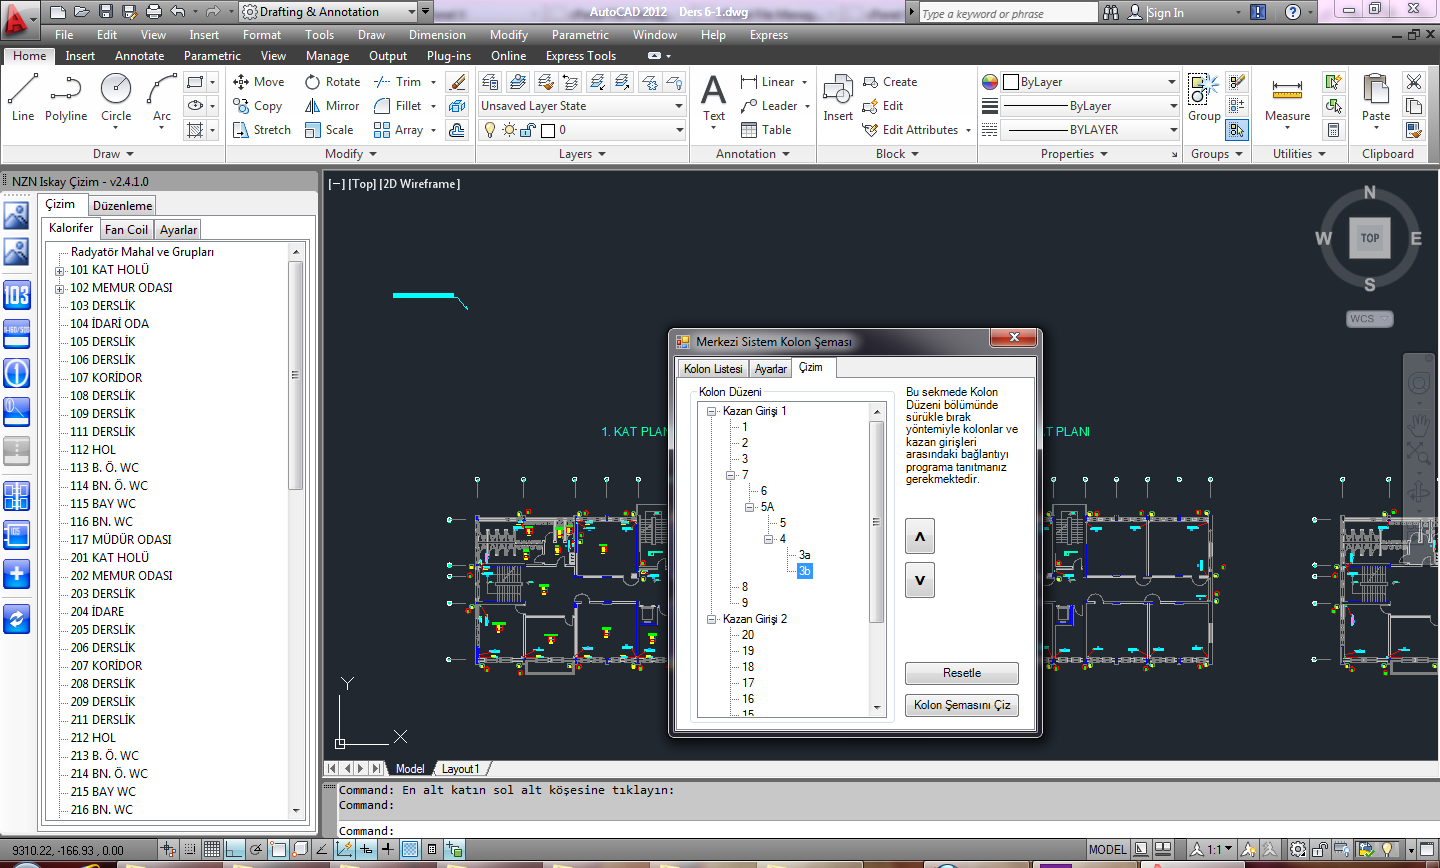Switch to the Kolon Listesi tab
Screen dimensions: 1440x868
713,369
